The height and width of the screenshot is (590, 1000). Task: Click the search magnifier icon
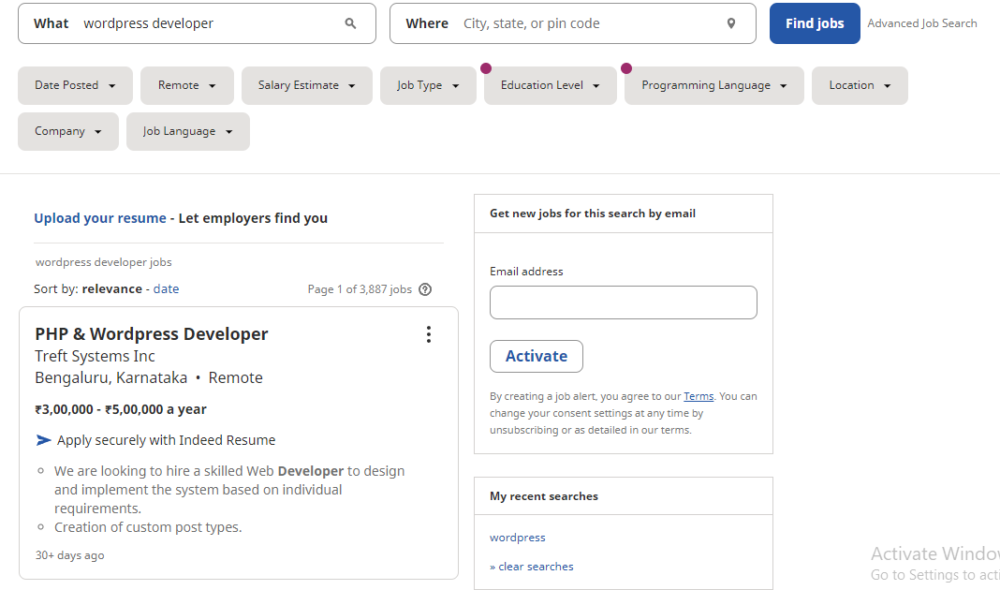click(350, 22)
